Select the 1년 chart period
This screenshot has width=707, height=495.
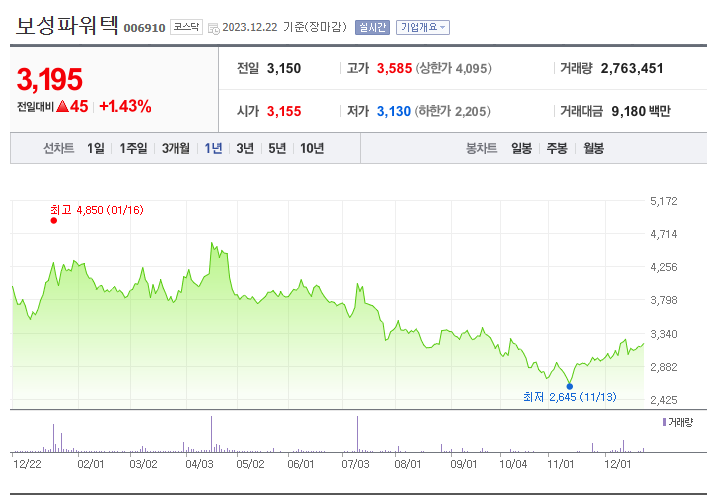213,148
